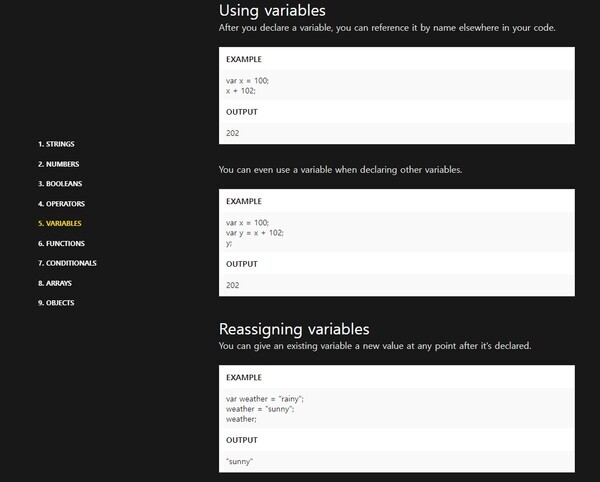Navigate to the Functions chapter
Viewport: 600px width, 482px height.
[61, 243]
